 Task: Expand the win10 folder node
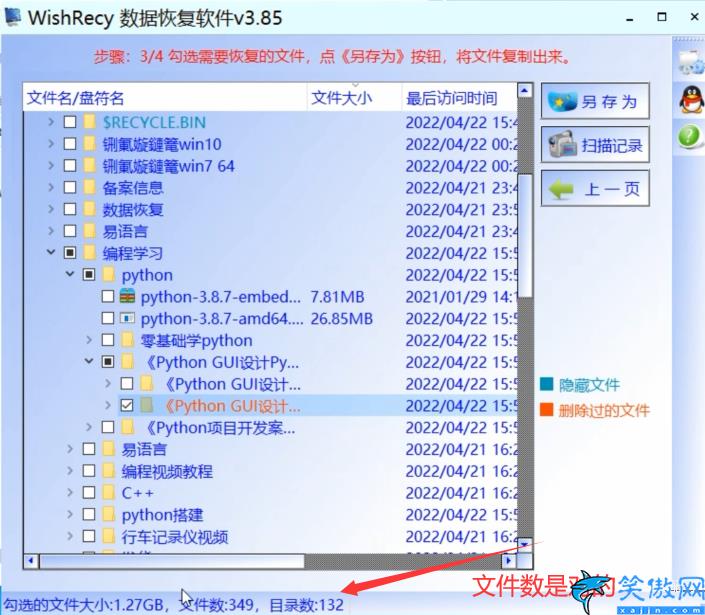51,143
